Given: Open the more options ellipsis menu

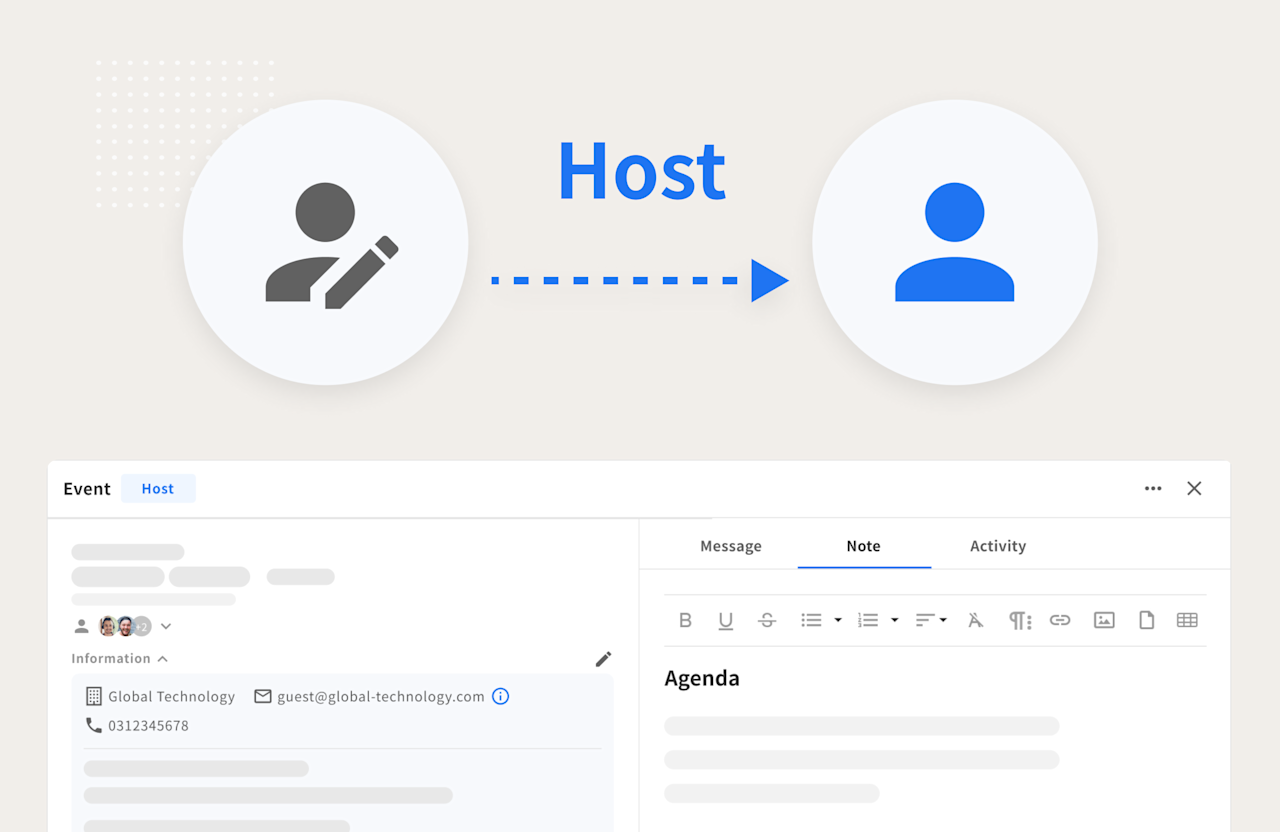Looking at the screenshot, I should [1153, 488].
